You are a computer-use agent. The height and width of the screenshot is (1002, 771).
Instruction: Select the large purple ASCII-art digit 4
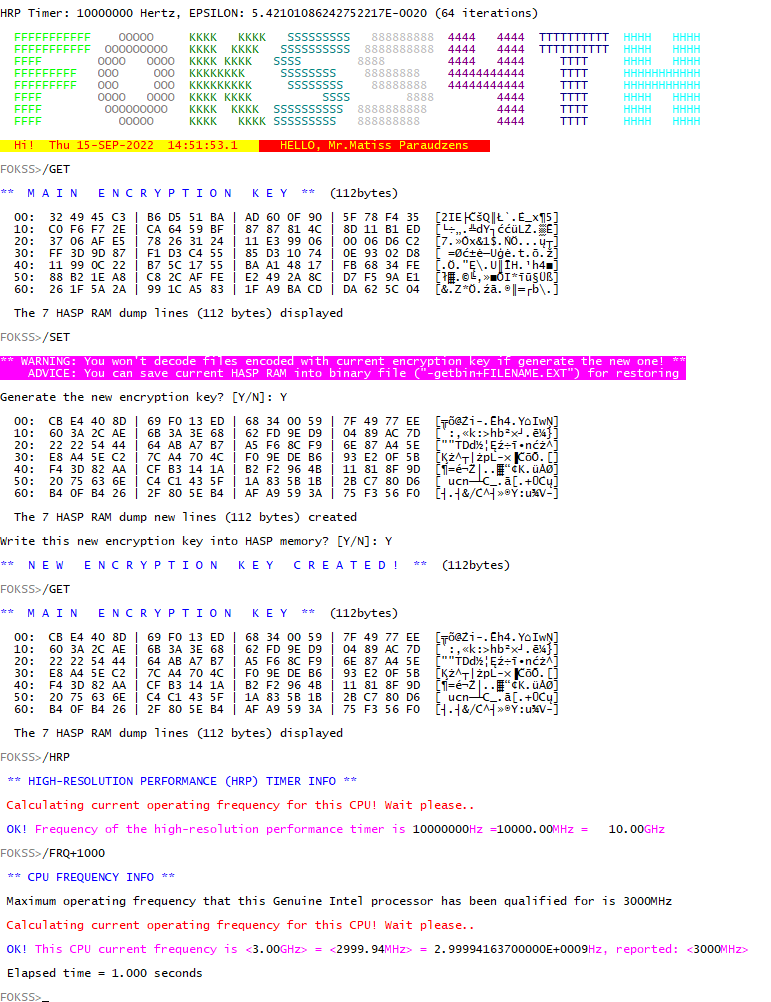pyautogui.click(x=486, y=79)
